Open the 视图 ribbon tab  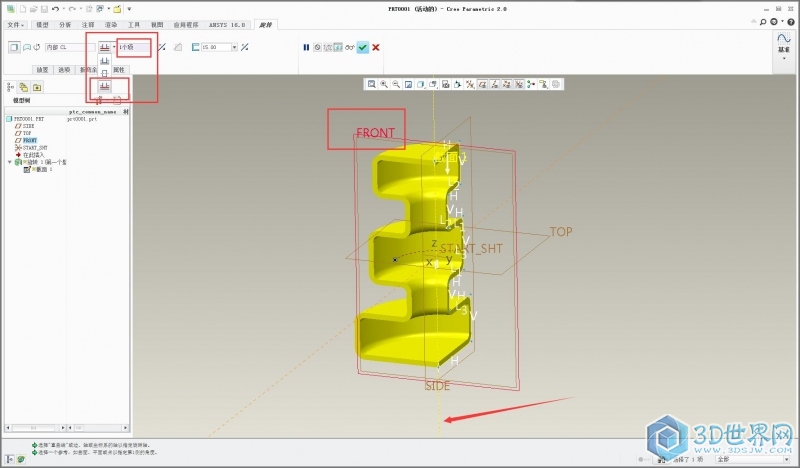coord(157,25)
